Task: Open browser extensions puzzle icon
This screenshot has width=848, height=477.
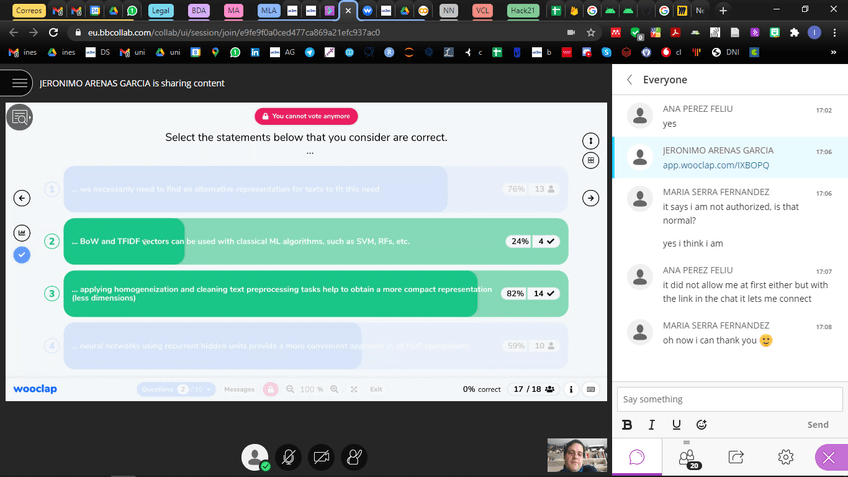Action: coord(794,32)
